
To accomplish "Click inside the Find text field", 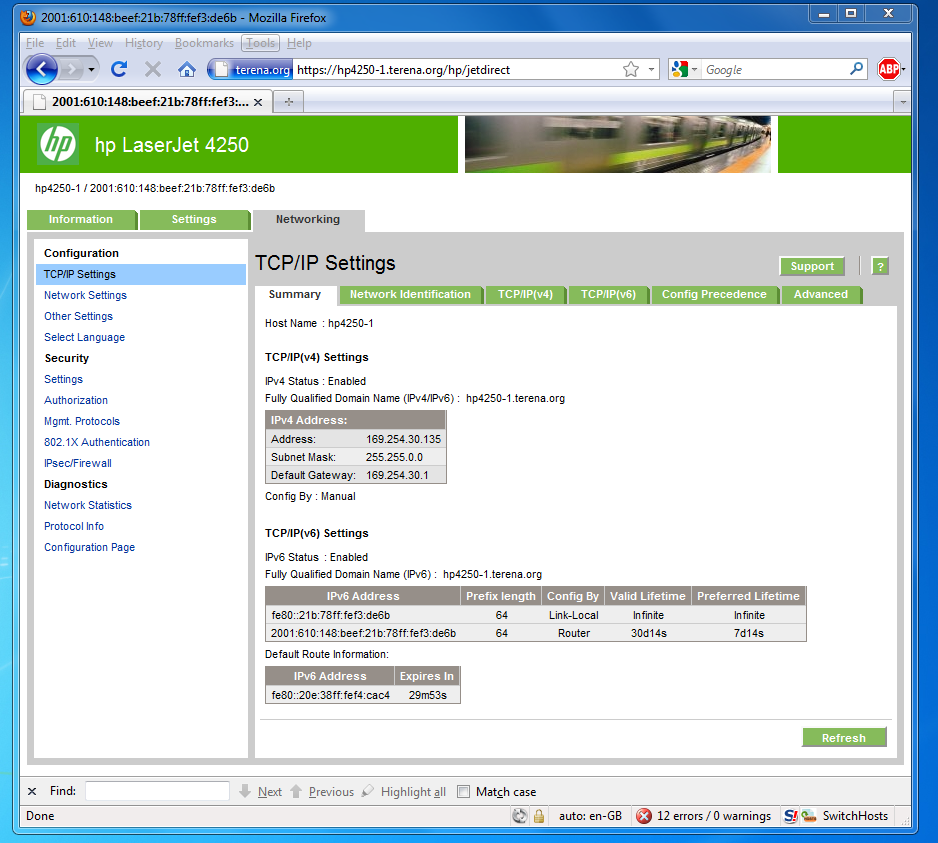I will pyautogui.click(x=157, y=791).
